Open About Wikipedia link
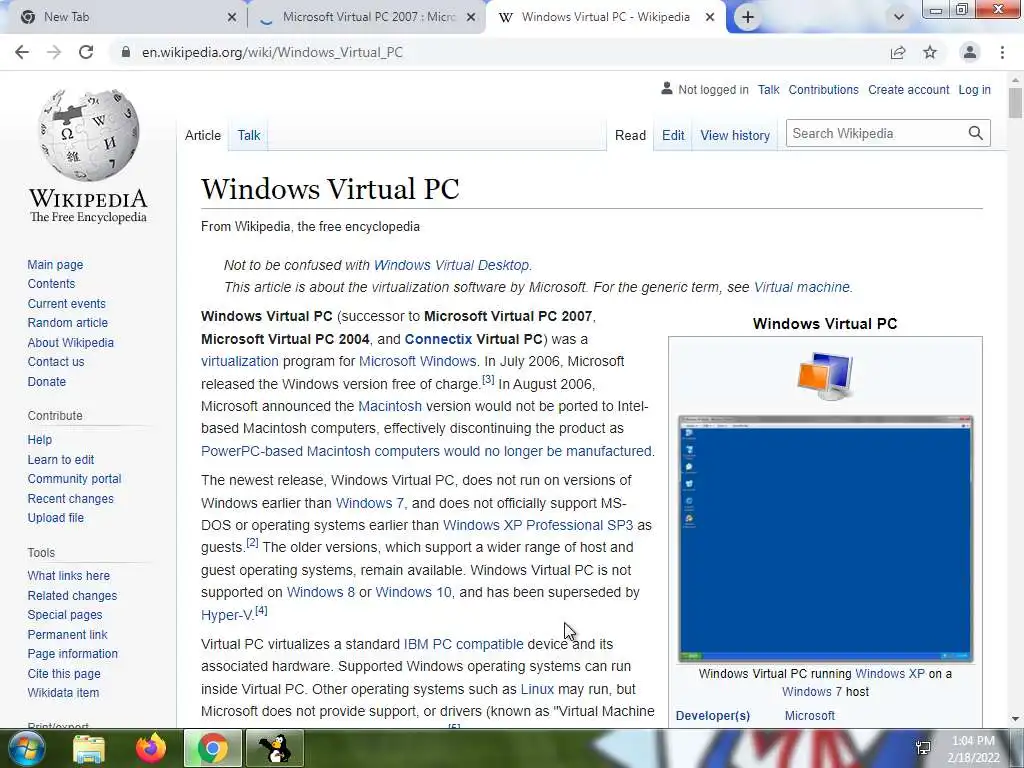This screenshot has width=1024, height=768. coord(71,342)
